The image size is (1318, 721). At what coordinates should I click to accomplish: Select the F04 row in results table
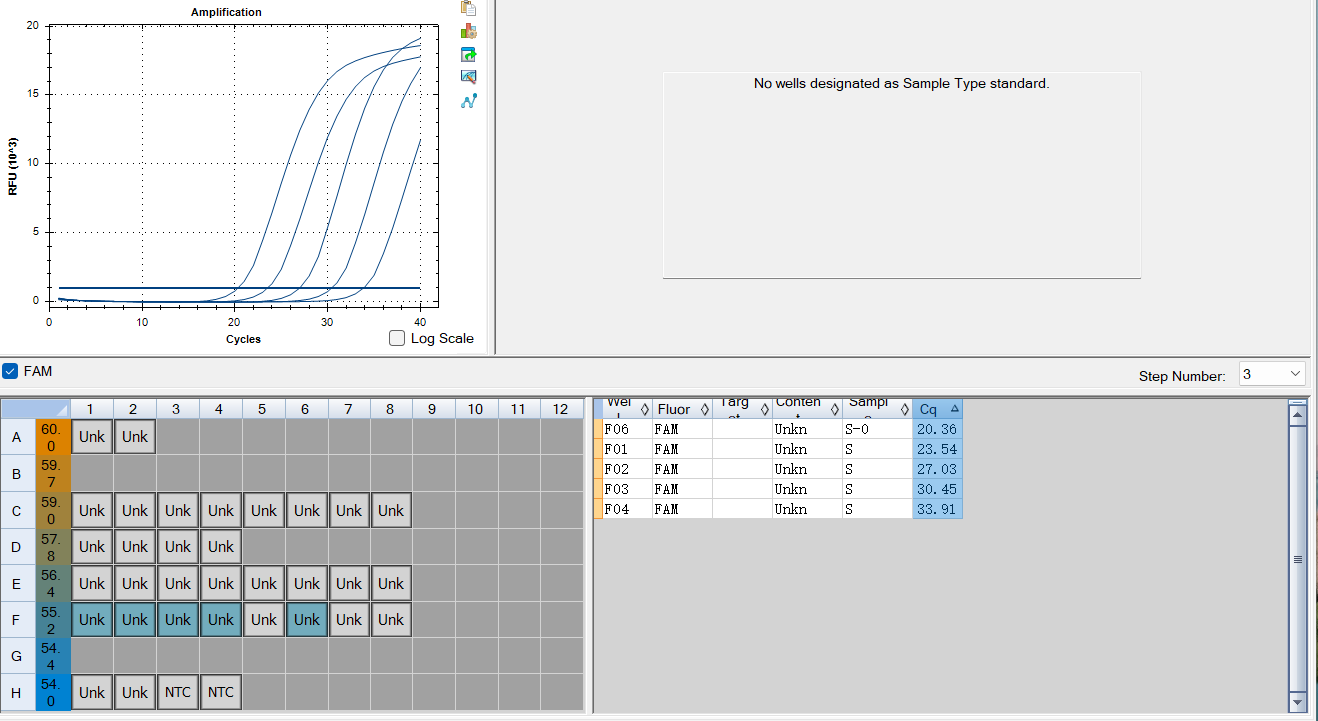780,509
